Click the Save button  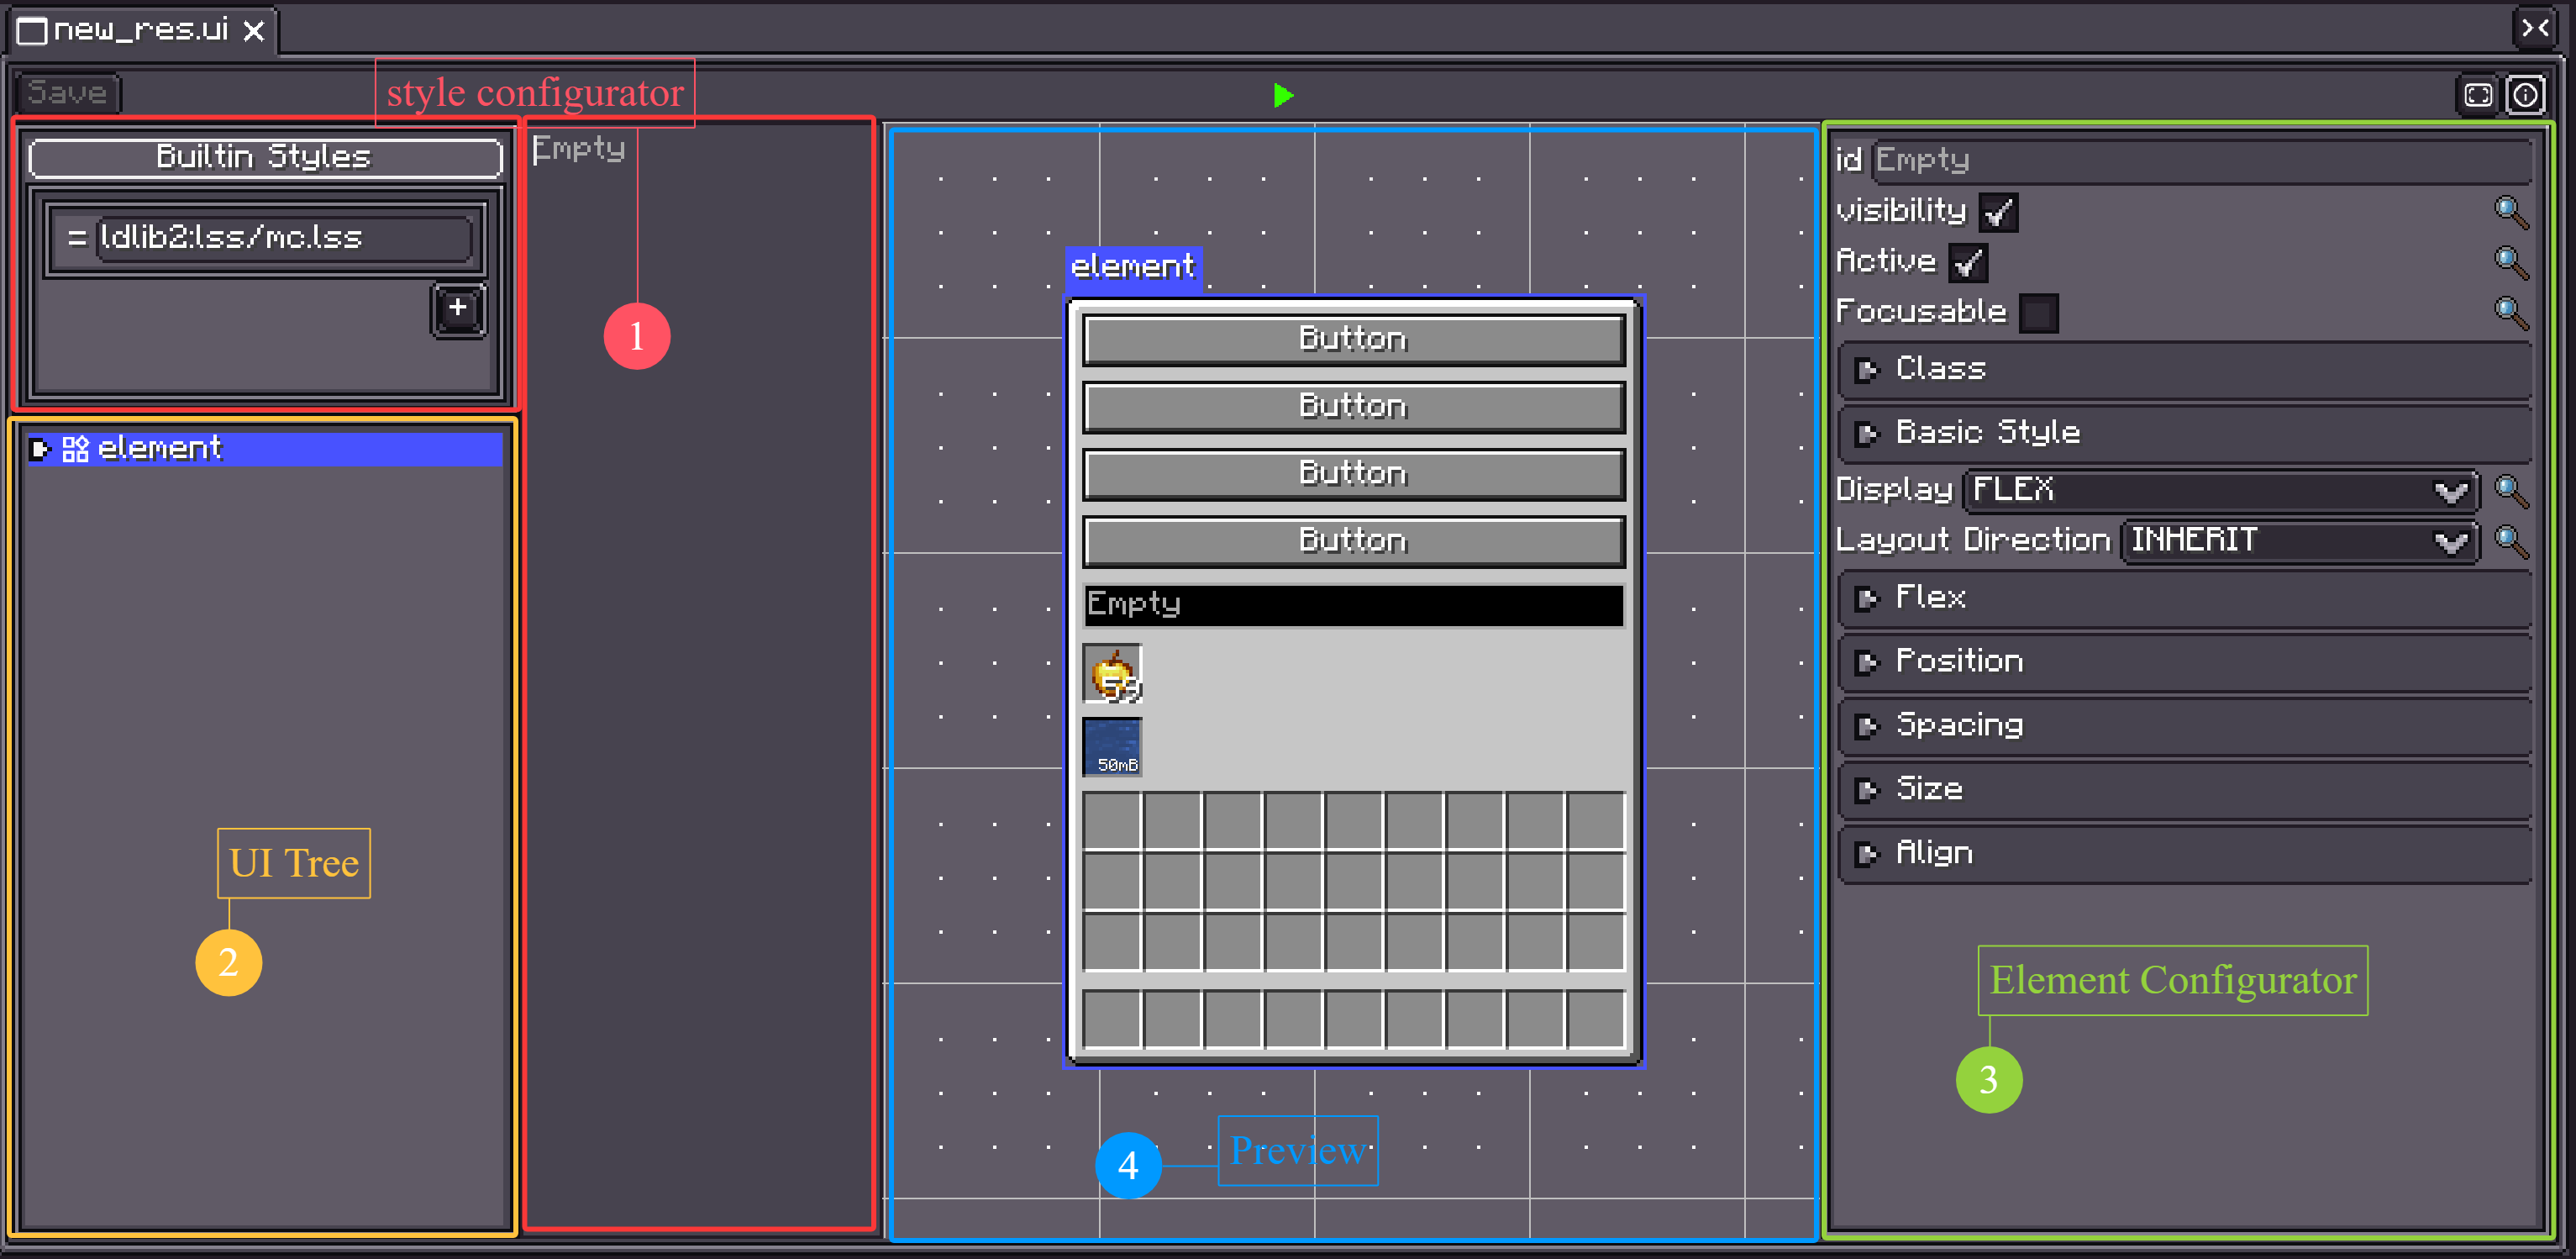pos(68,93)
